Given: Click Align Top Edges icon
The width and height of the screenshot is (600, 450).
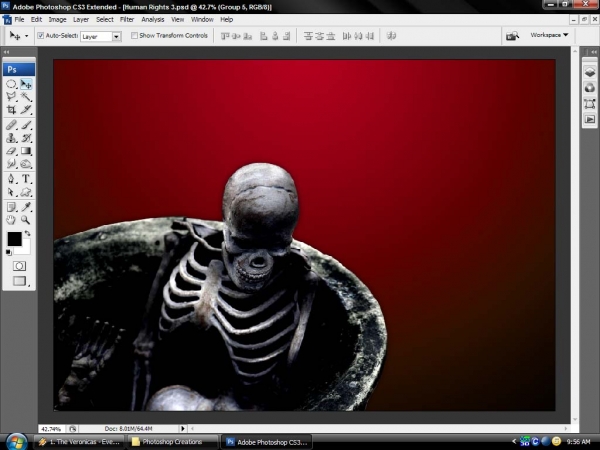Looking at the screenshot, I should pyautogui.click(x=225, y=36).
